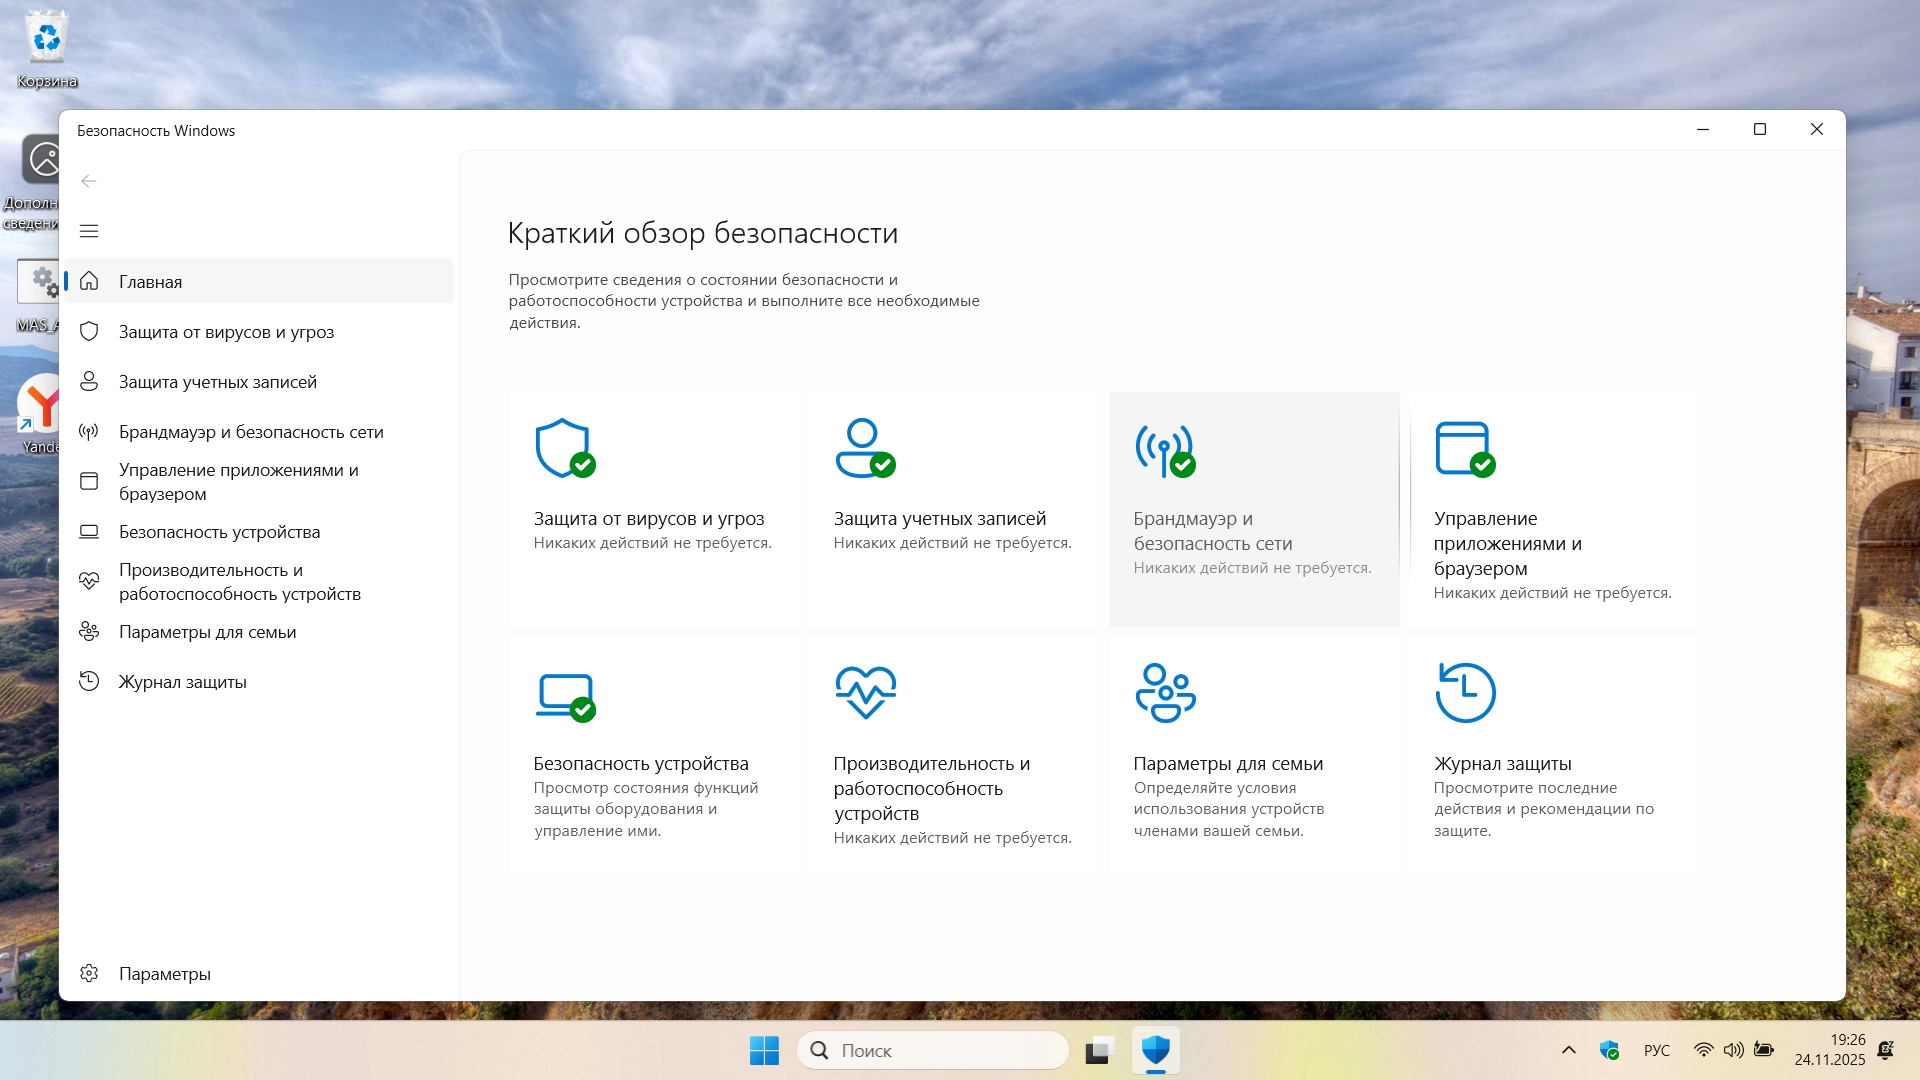Go to Защита учетных записей in the sidebar
Viewport: 1920px width, 1080px height.
point(217,382)
